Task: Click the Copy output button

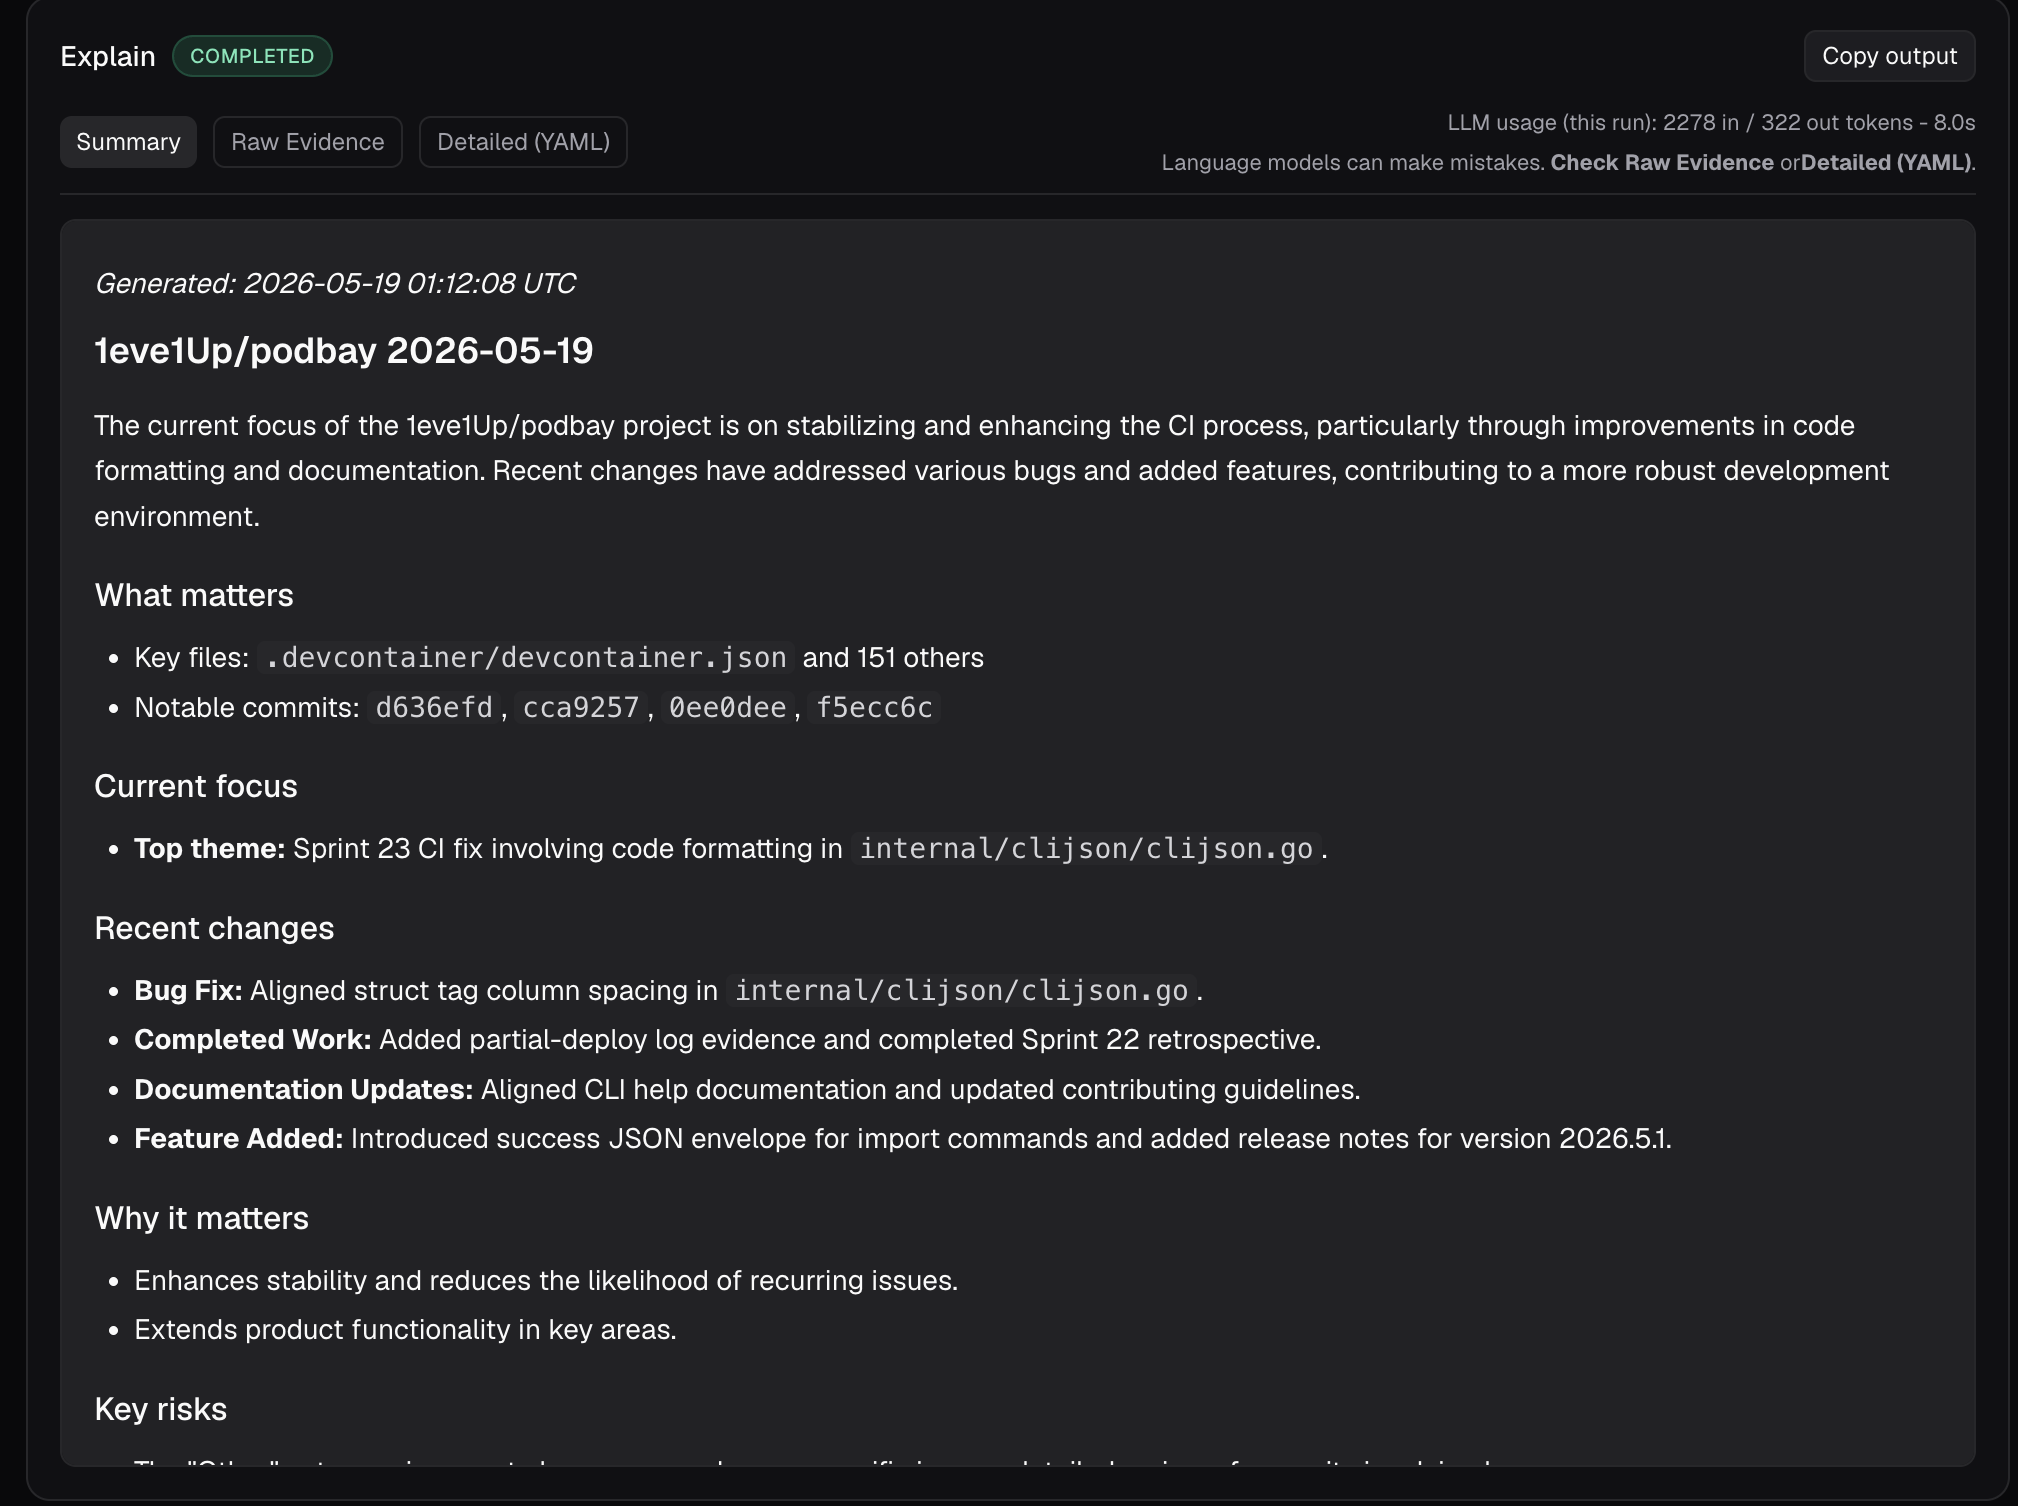Action: (x=1889, y=56)
